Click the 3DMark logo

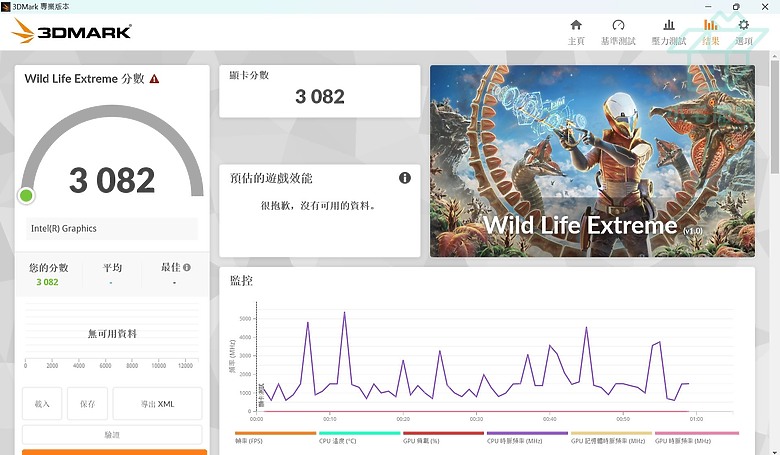click(x=71, y=31)
